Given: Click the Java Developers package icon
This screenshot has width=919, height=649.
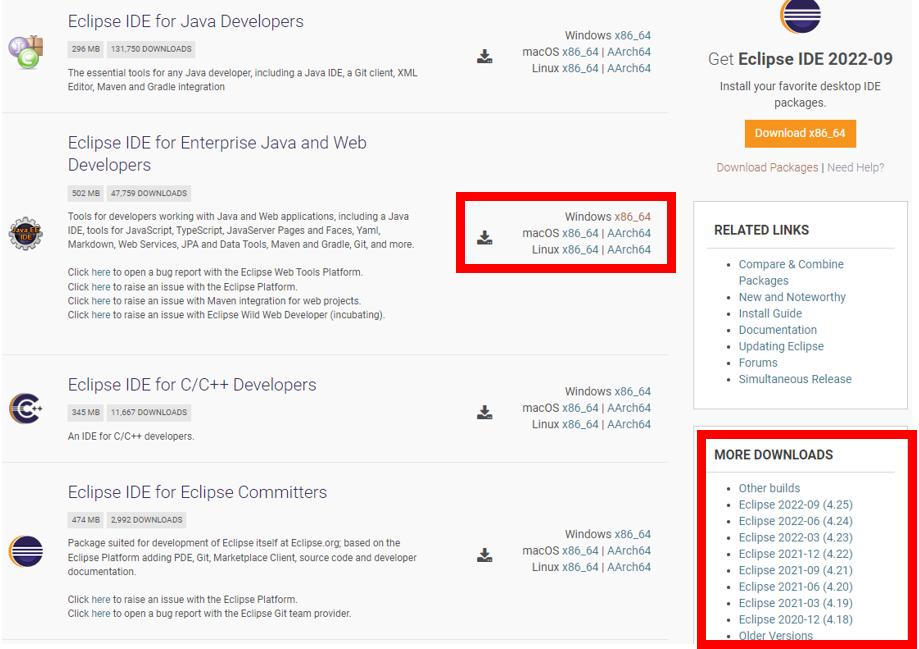Looking at the screenshot, I should [x=25, y=52].
